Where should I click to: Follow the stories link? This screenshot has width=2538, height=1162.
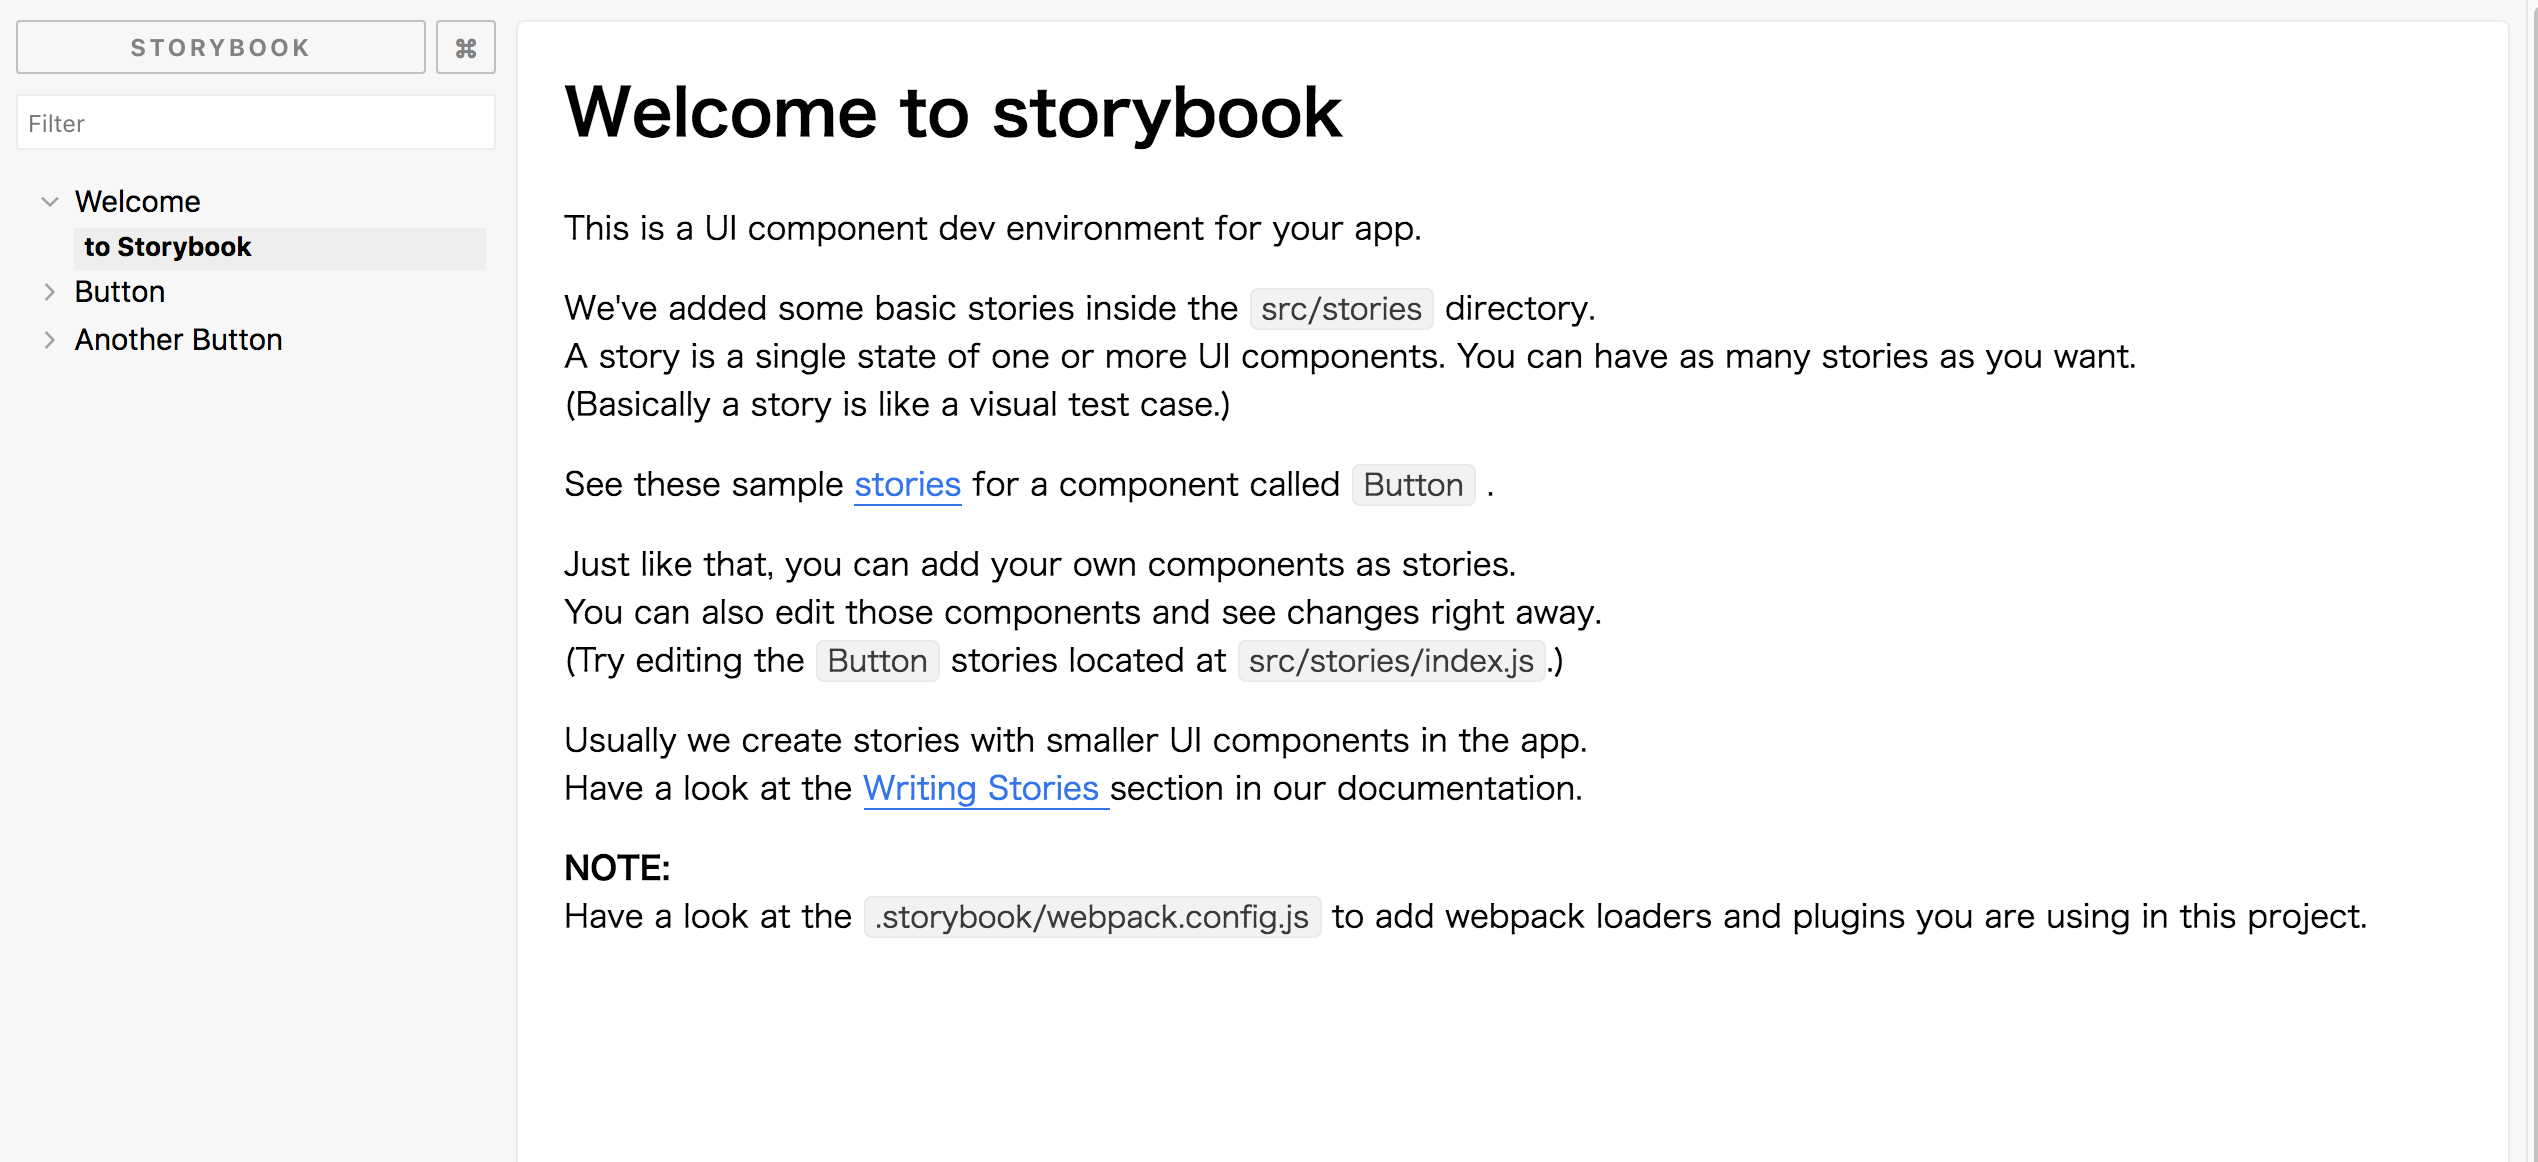tap(907, 484)
